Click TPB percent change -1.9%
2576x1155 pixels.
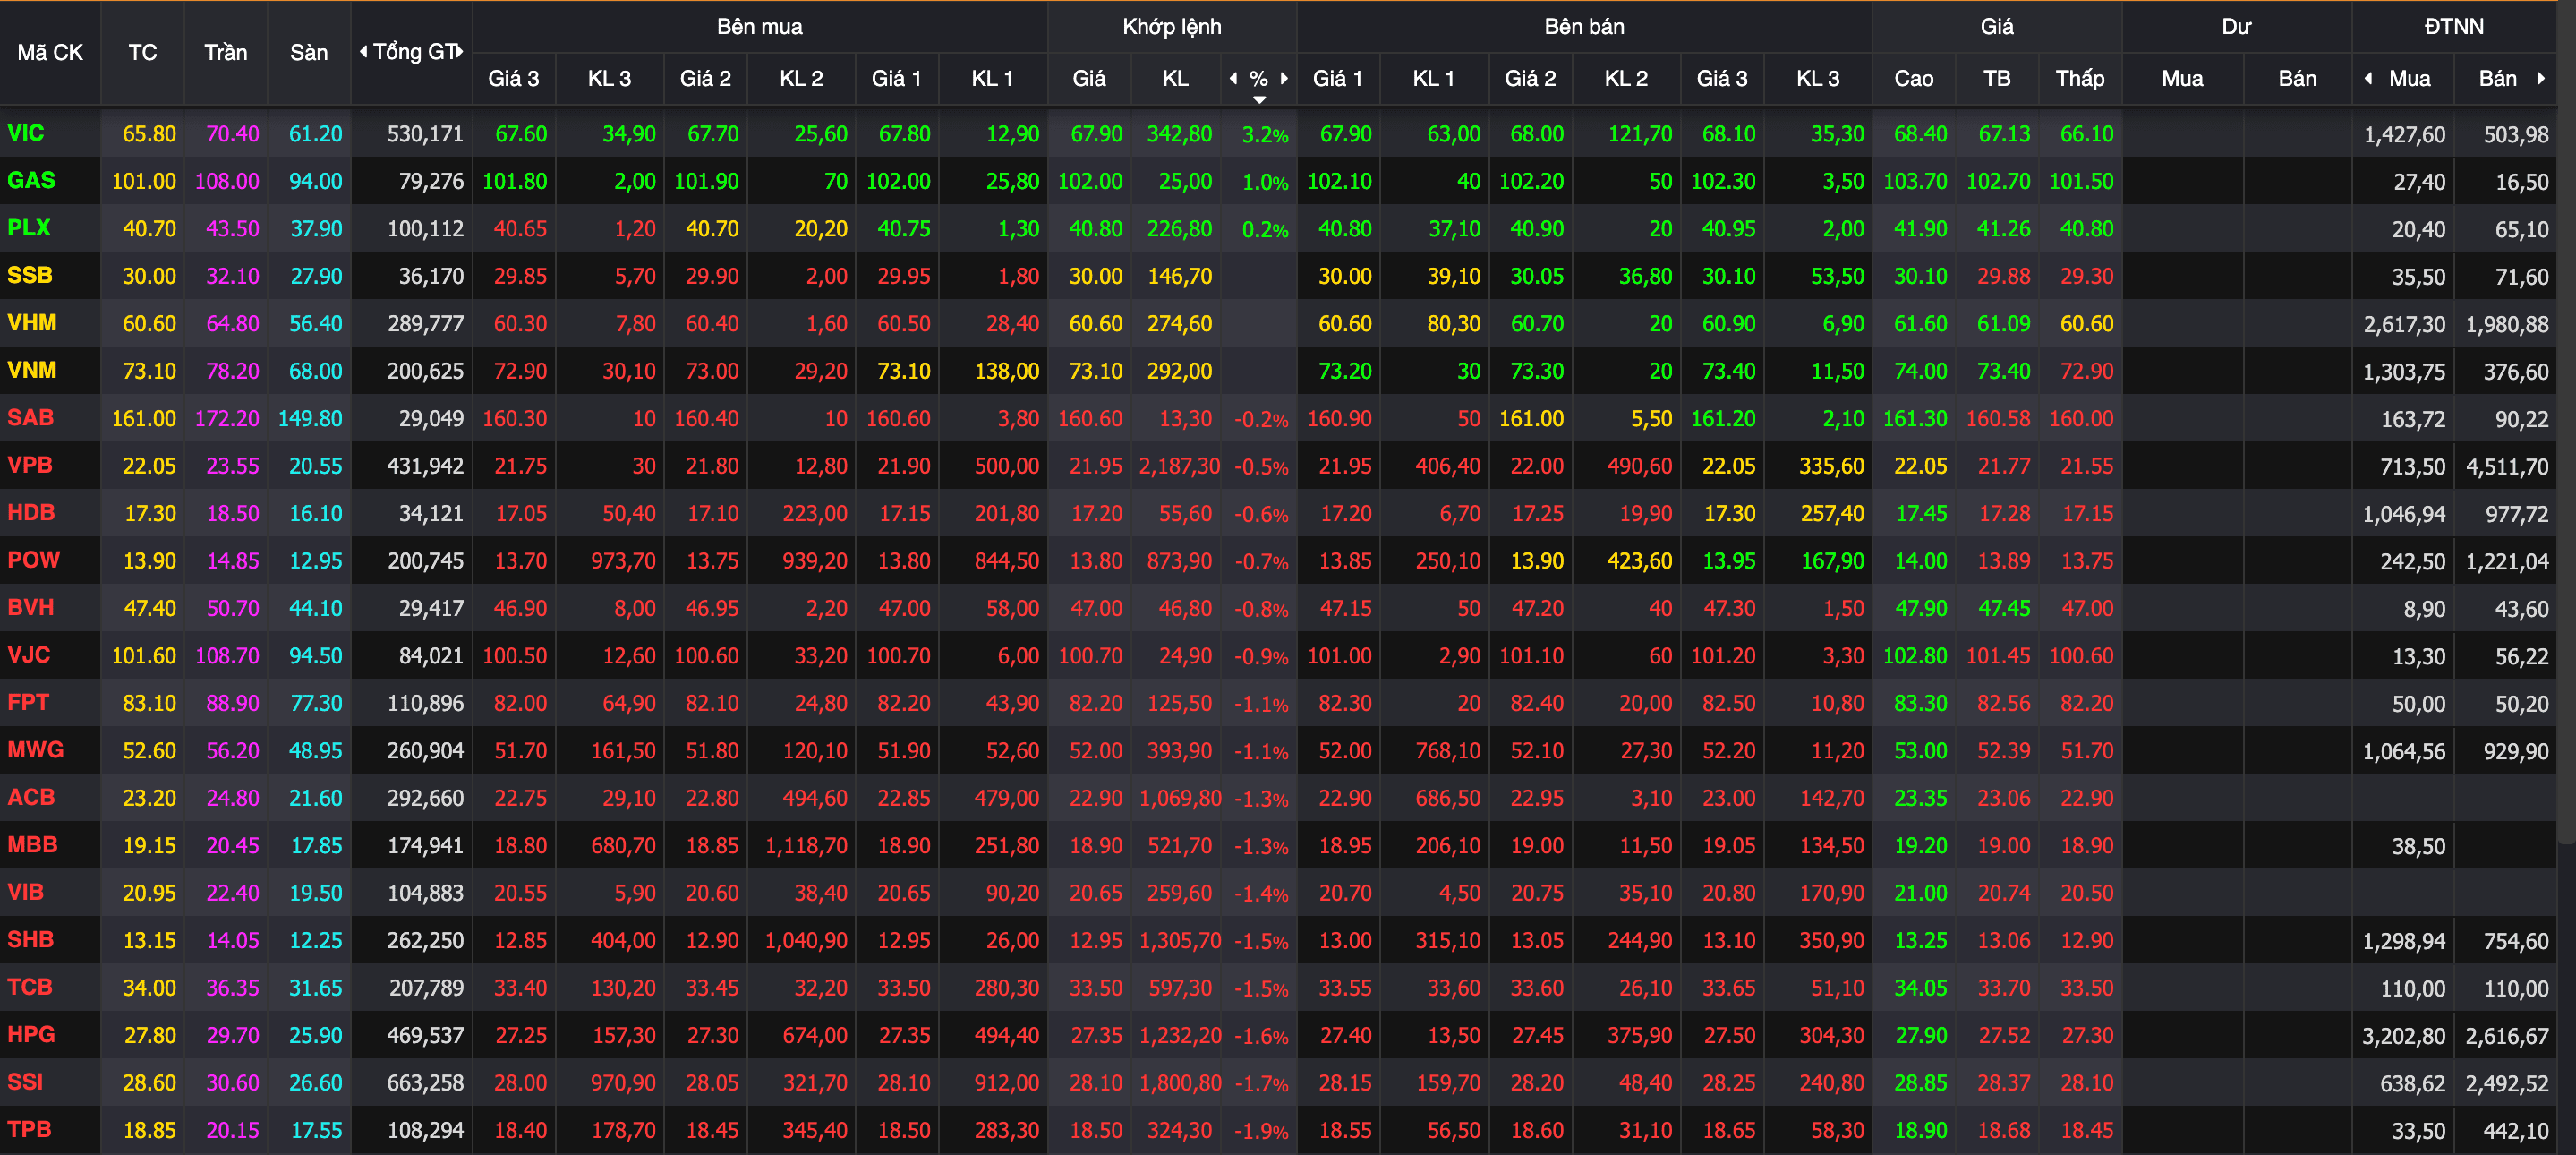(x=1261, y=1131)
